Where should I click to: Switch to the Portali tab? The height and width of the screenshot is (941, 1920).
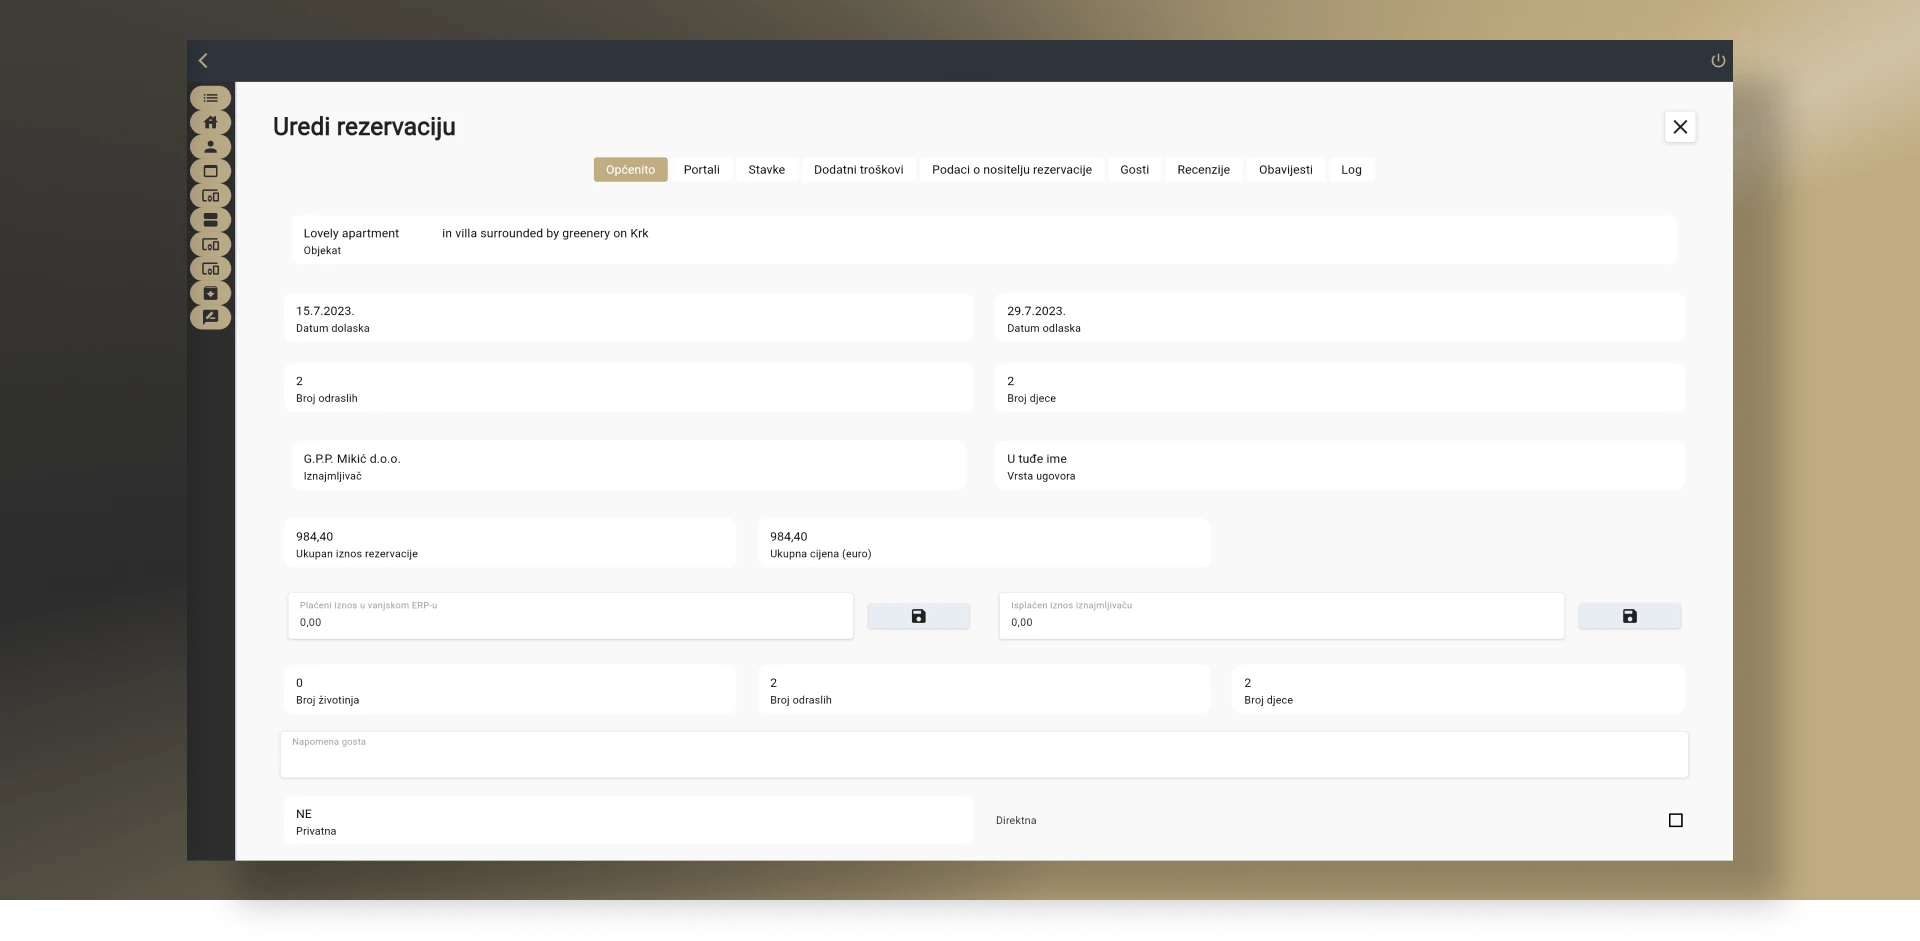pos(702,170)
